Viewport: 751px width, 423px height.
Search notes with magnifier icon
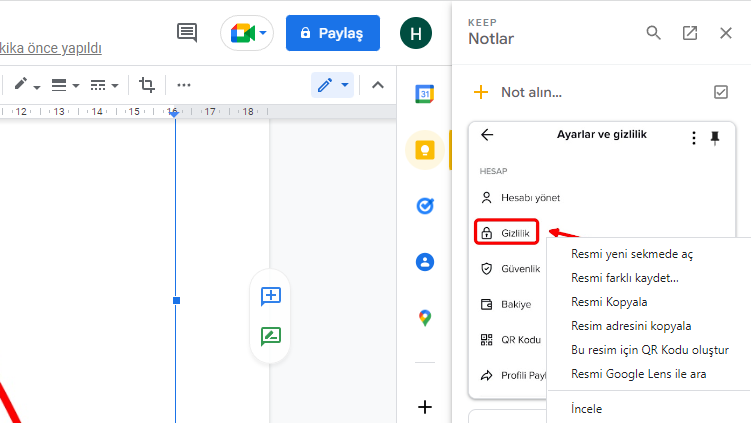(x=654, y=33)
